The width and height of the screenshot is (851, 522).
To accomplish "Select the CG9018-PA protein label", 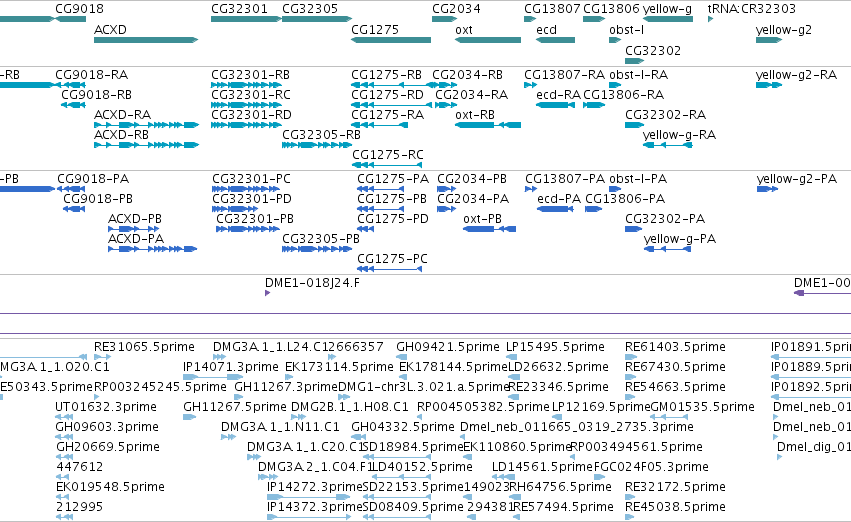I will 93,179.
